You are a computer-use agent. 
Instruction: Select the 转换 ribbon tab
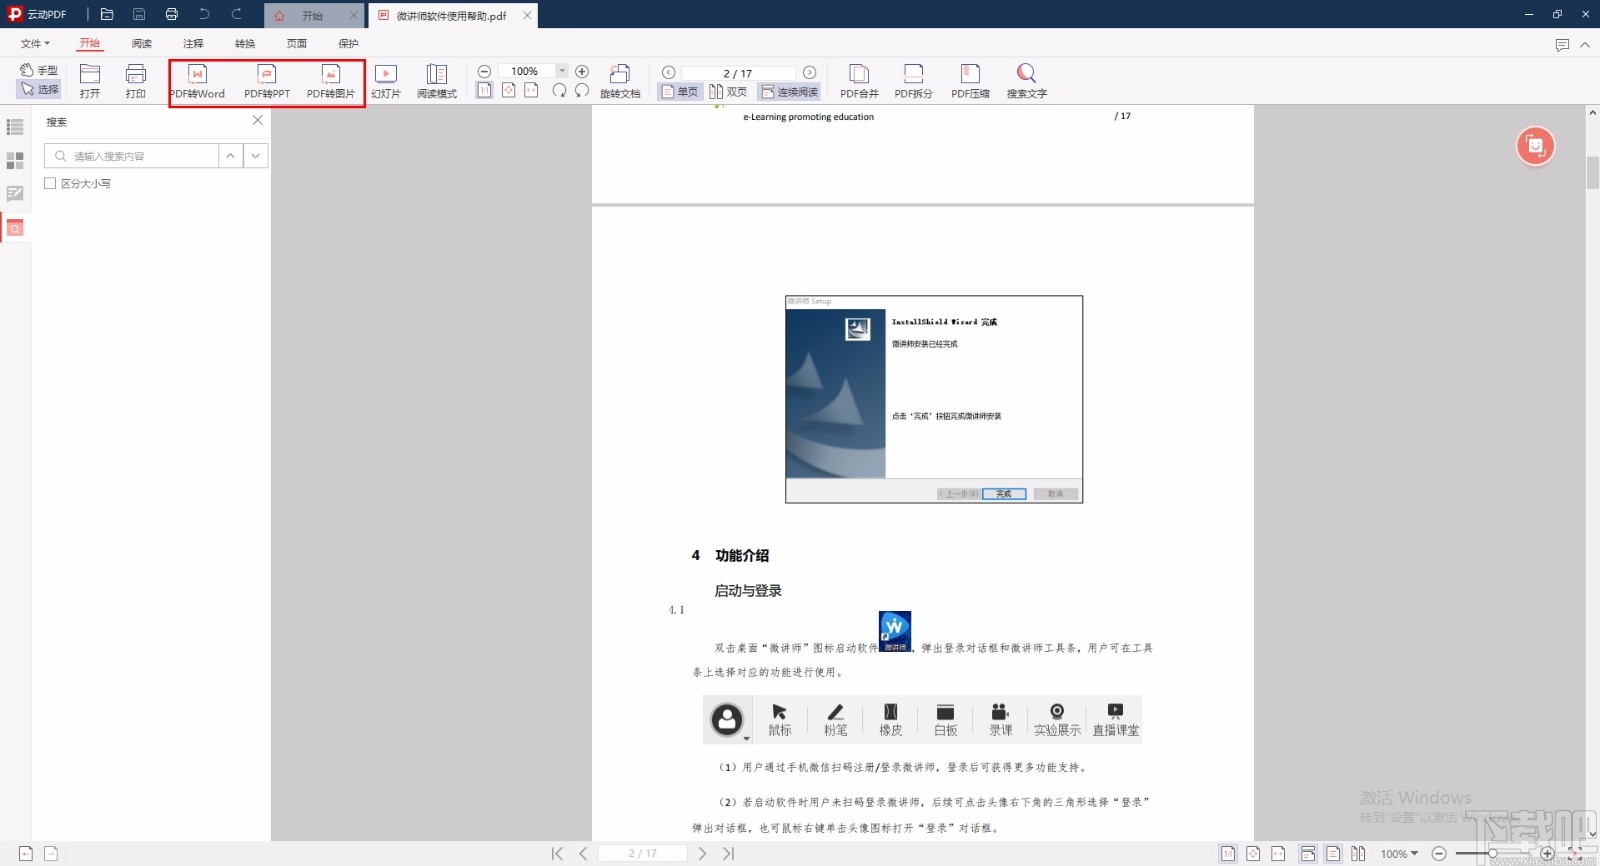coord(245,44)
